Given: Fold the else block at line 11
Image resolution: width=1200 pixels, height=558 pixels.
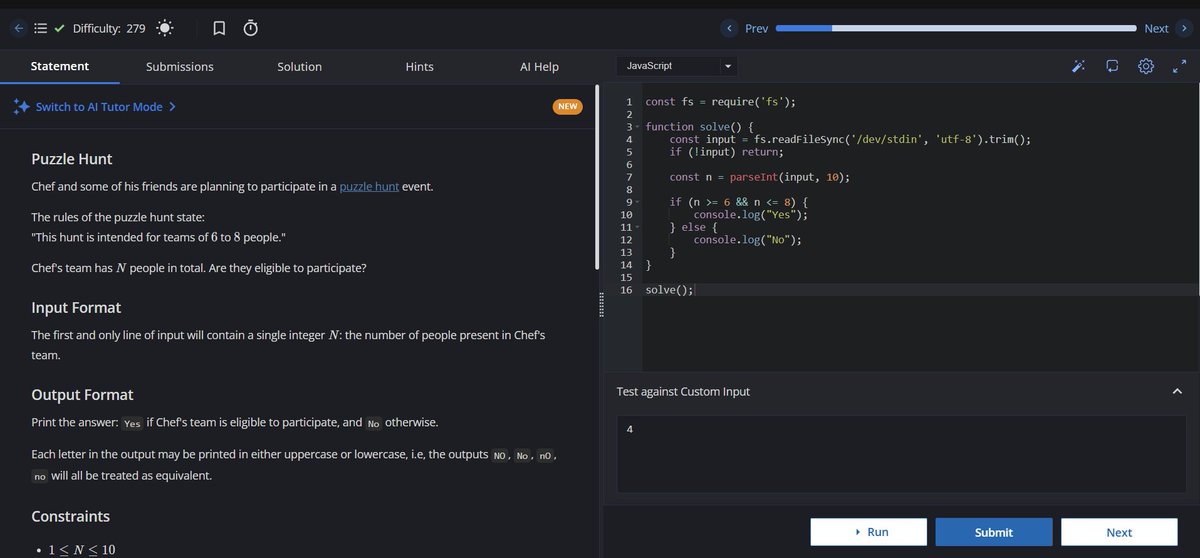Looking at the screenshot, I should [x=639, y=227].
